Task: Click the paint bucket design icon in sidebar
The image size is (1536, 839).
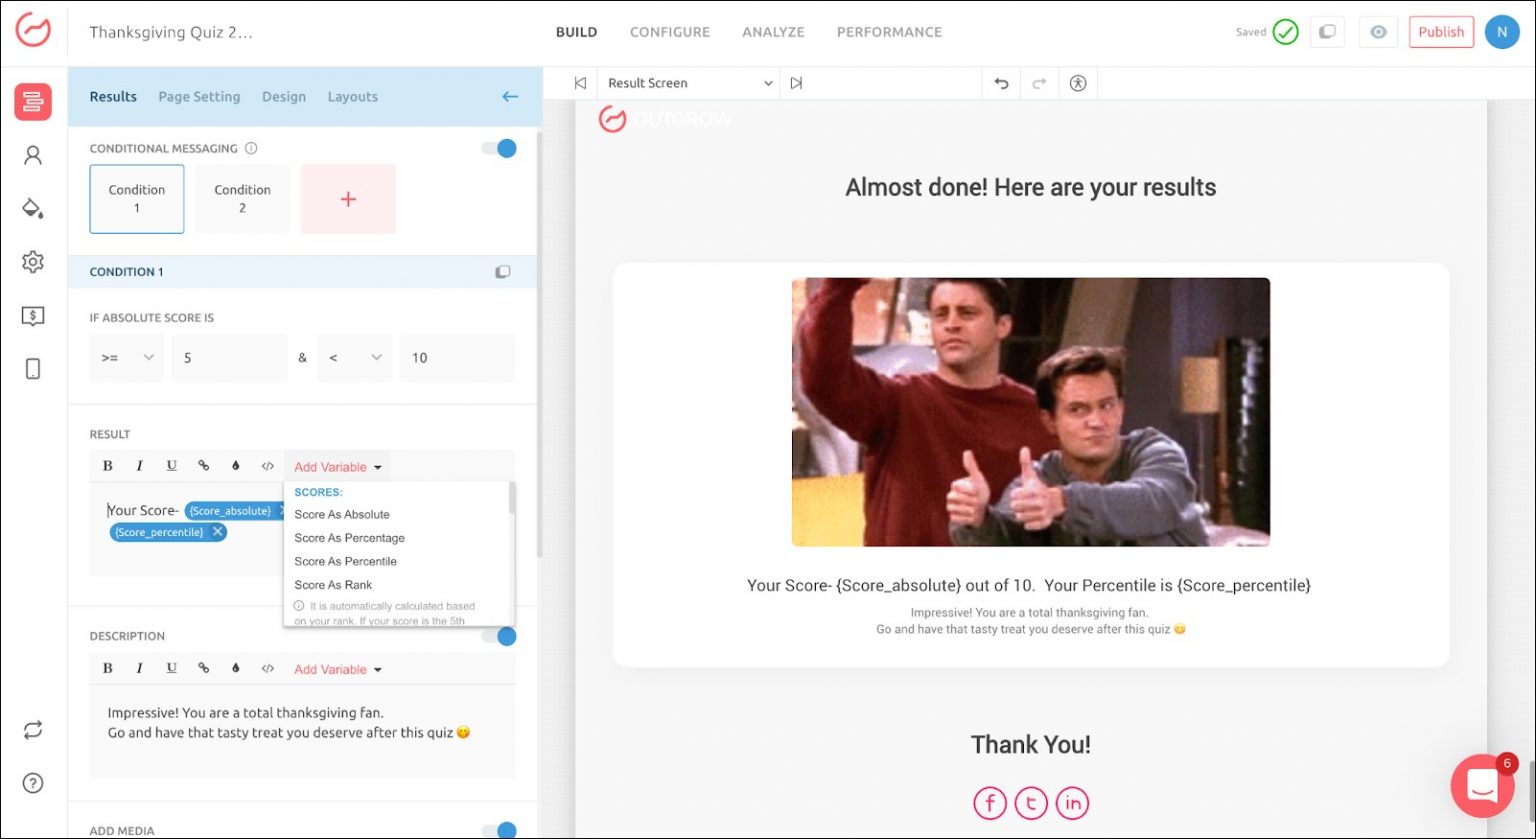Action: coord(32,208)
